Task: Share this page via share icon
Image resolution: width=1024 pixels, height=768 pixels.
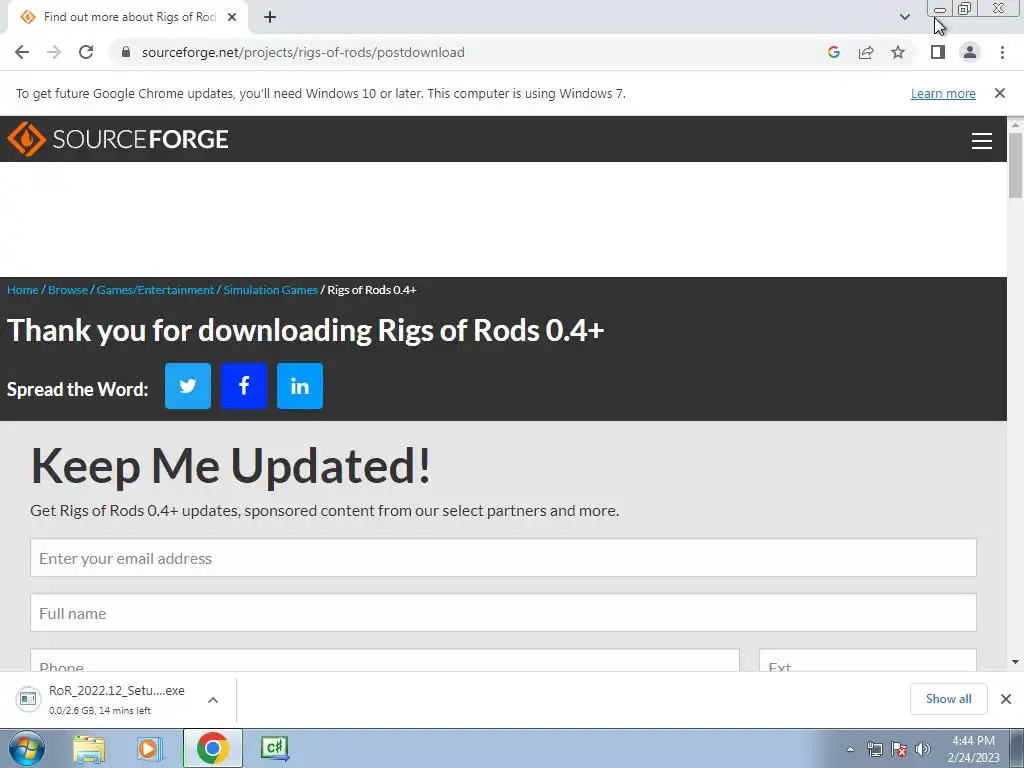Action: pos(866,52)
